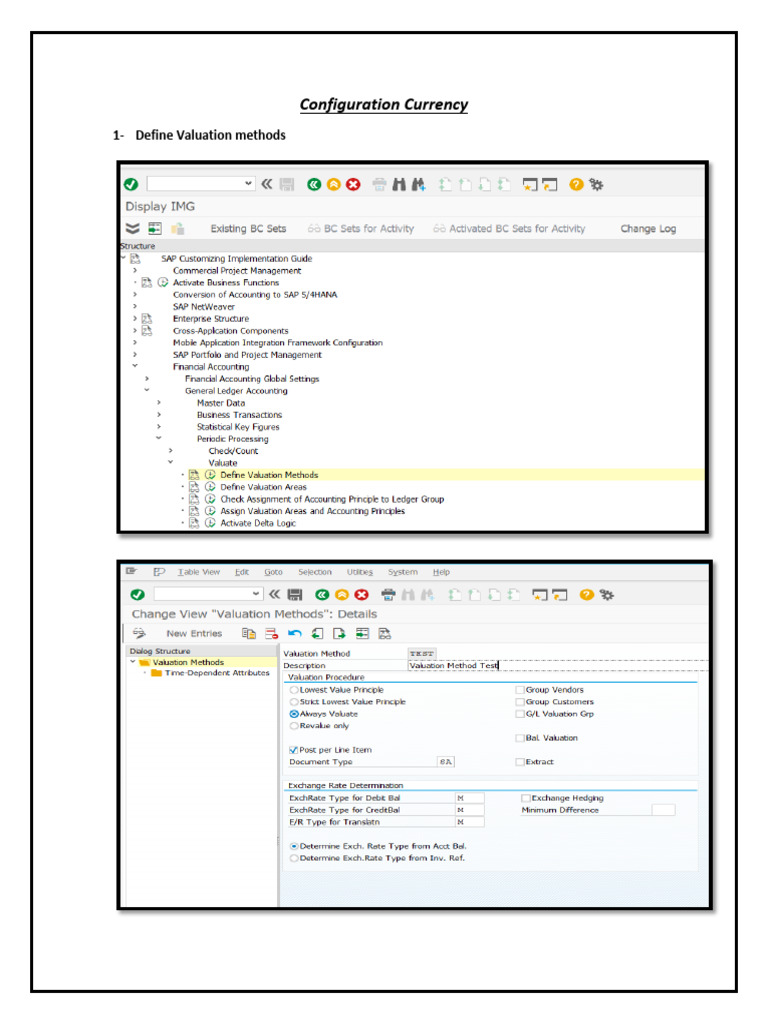Image resolution: width=768 pixels, height=1024 pixels.
Task: Enable the G/L Valuation Grp checkbox
Action: pyautogui.click(x=520, y=714)
